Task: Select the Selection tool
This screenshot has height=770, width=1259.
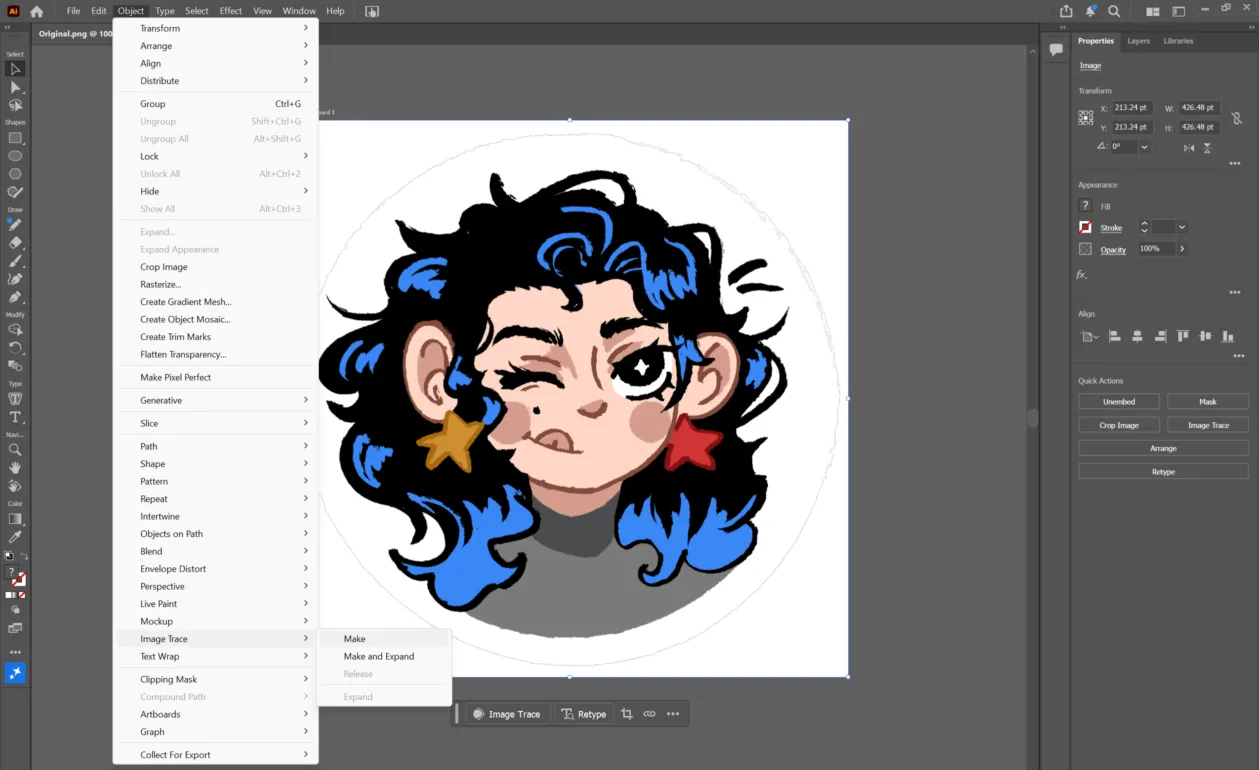Action: click(x=14, y=68)
